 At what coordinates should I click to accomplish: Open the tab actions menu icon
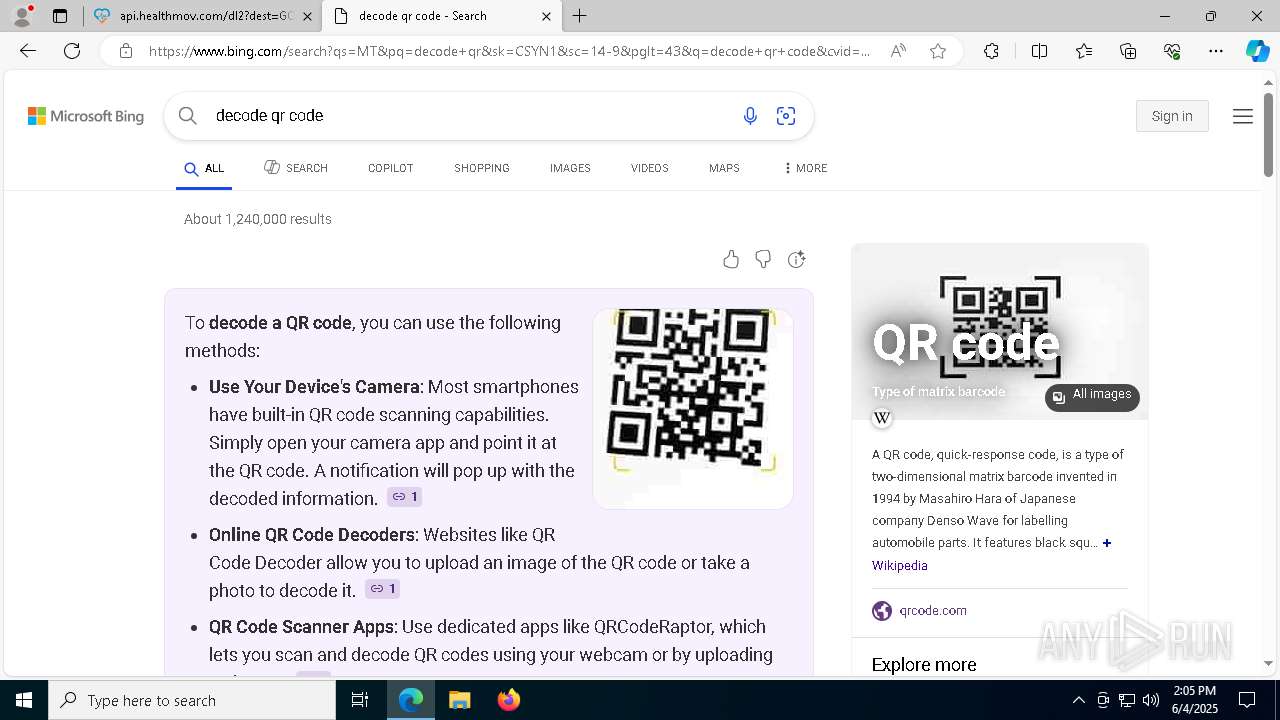coord(60,16)
